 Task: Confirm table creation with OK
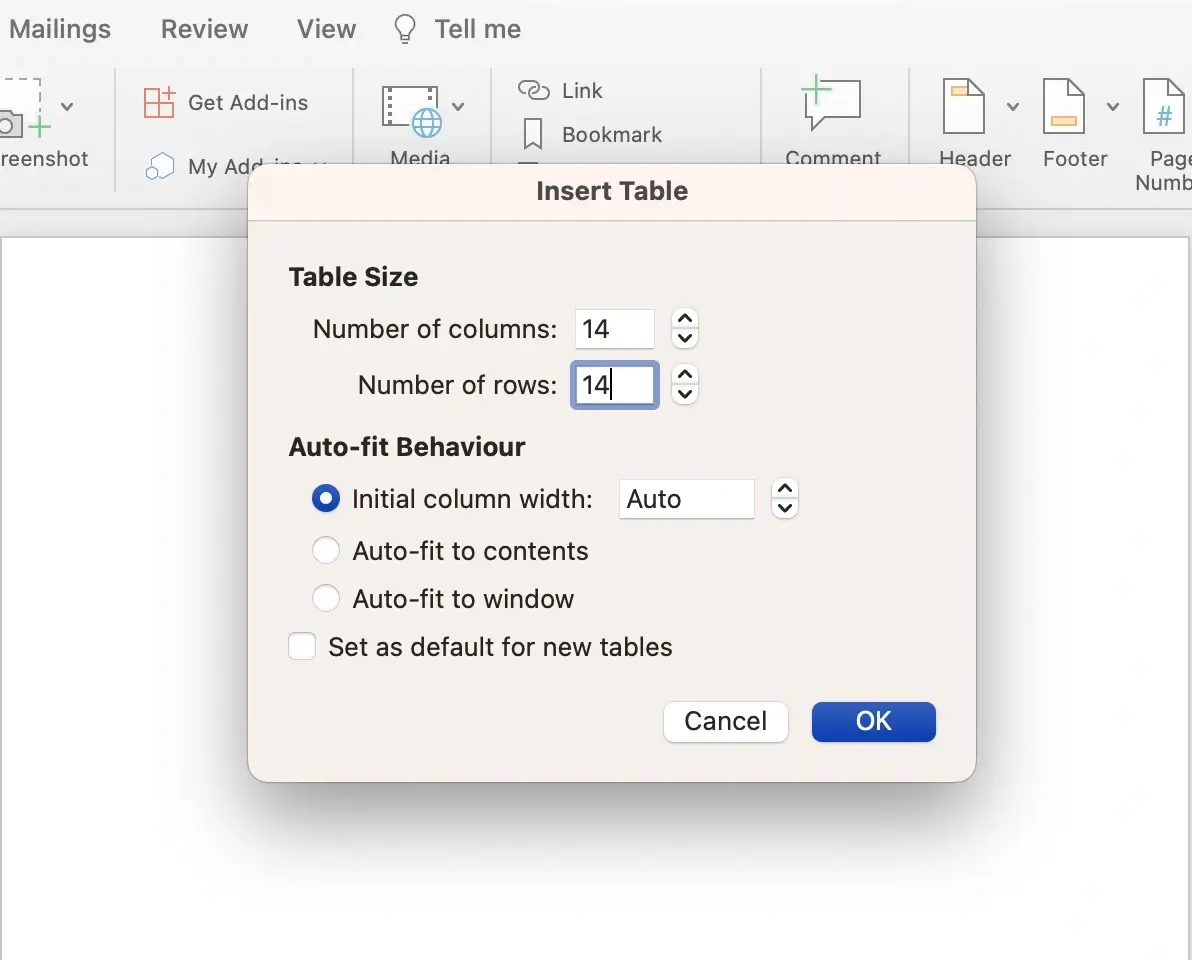pyautogui.click(x=873, y=721)
